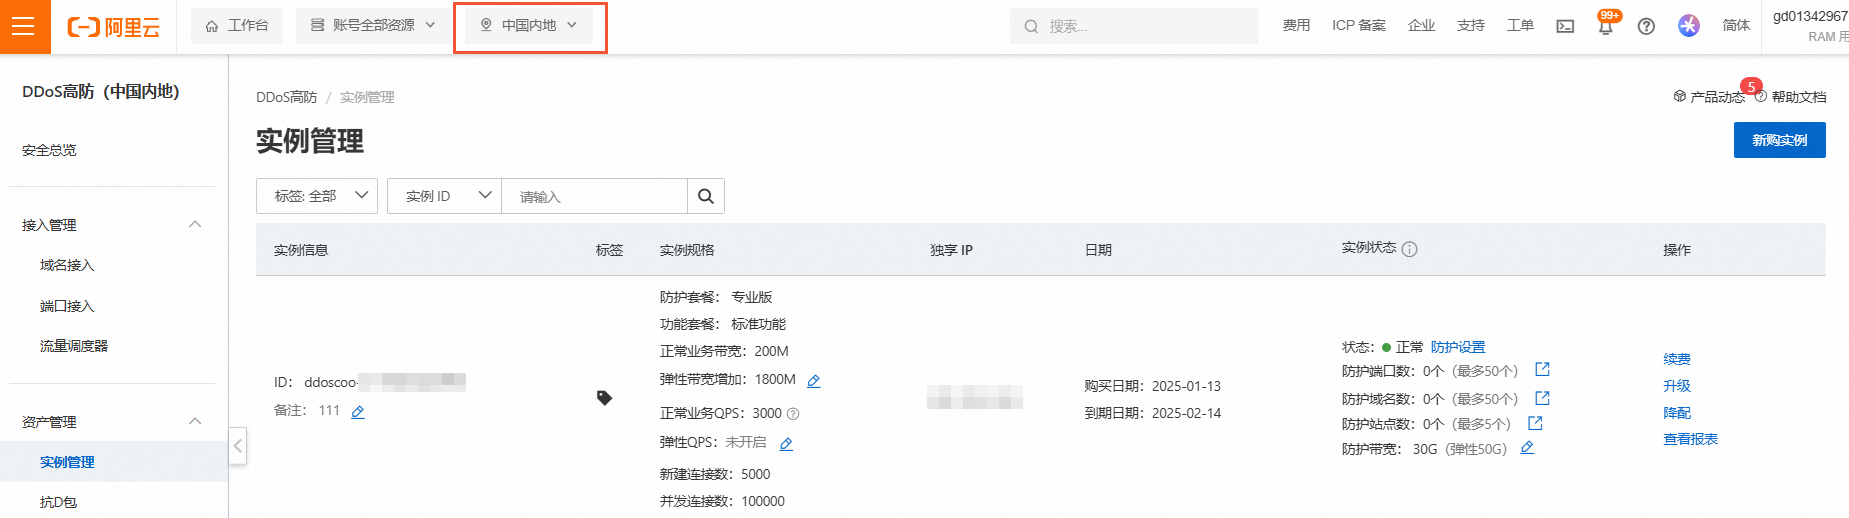Open the 中国内地 region dropdown

tap(529, 26)
